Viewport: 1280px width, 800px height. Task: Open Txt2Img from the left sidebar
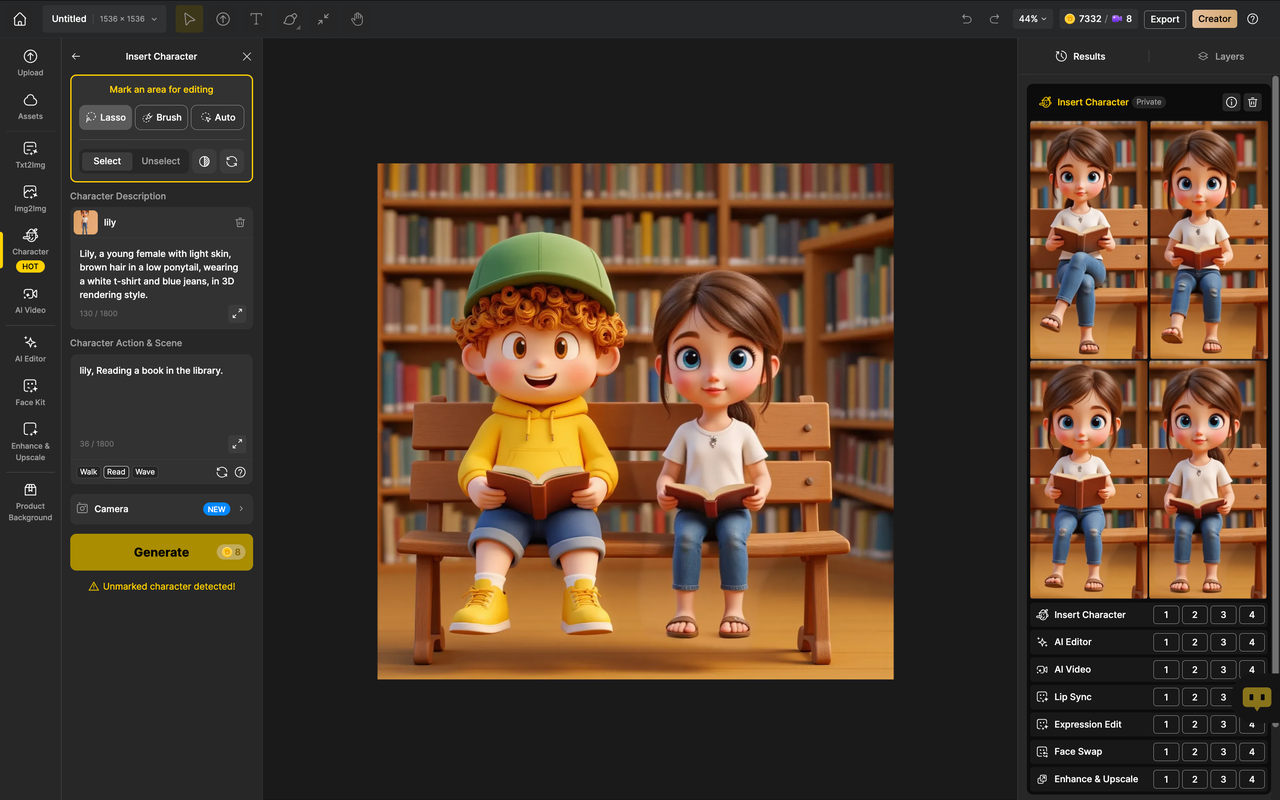(30, 155)
